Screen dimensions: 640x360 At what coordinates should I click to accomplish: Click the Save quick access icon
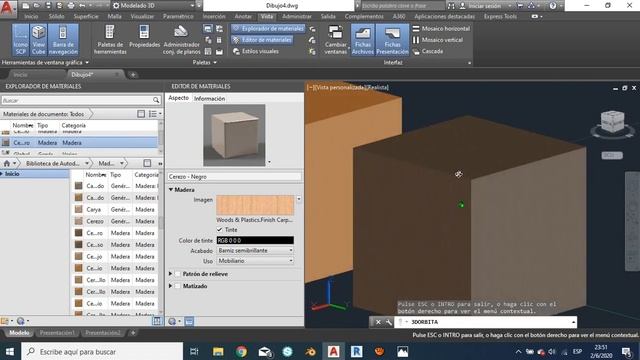48,6
